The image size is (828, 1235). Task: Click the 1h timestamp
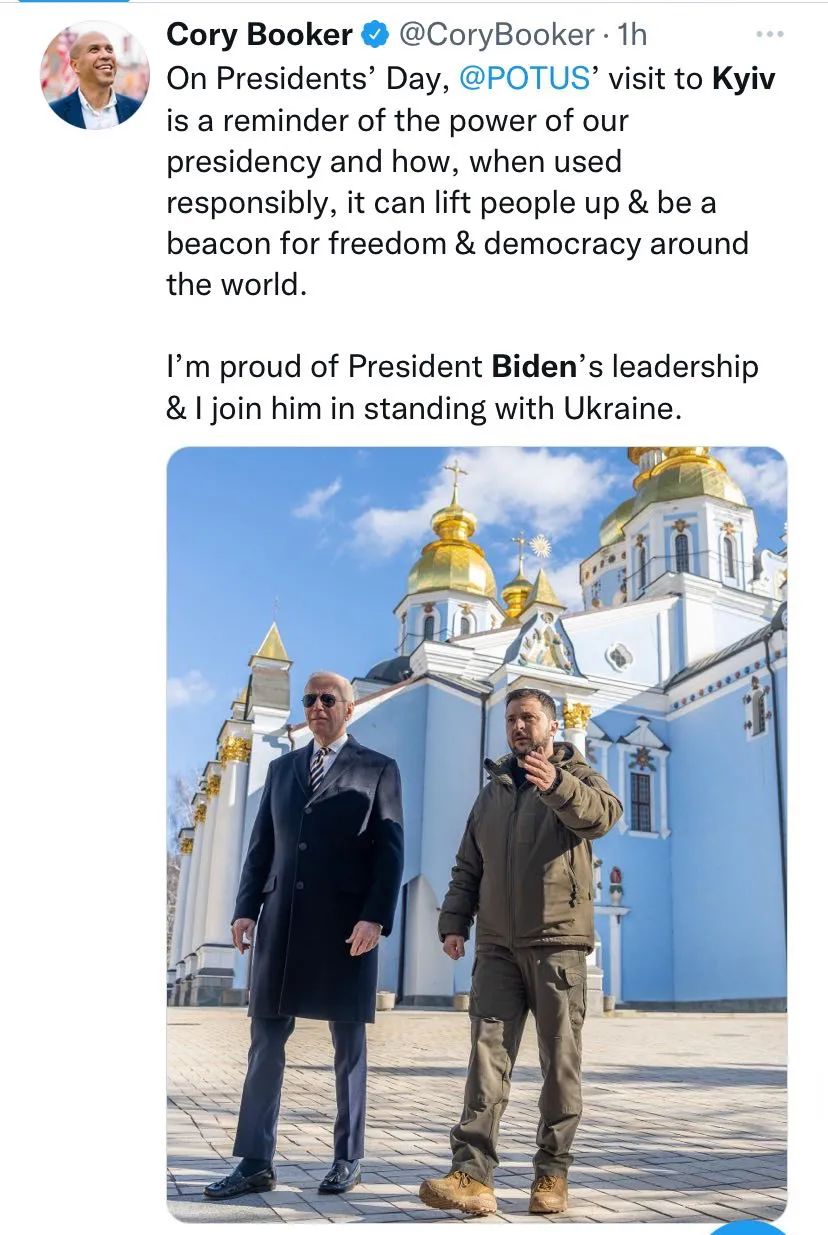[632, 35]
